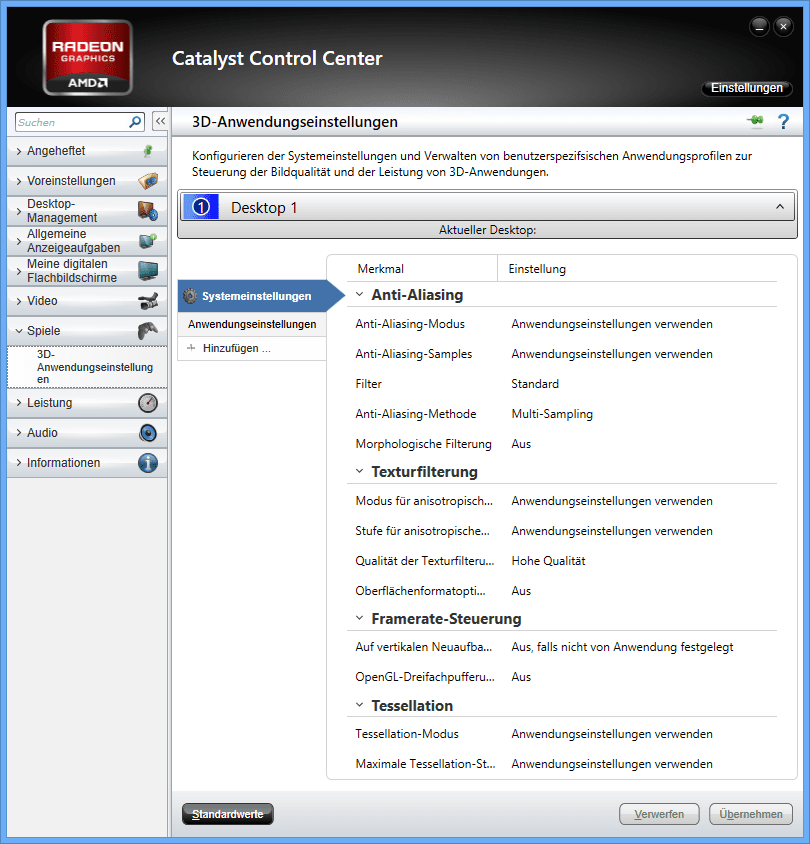Viewport: 810px width, 844px height.
Task: Toggle Morphologische Filterung Aus value
Action: 521,444
